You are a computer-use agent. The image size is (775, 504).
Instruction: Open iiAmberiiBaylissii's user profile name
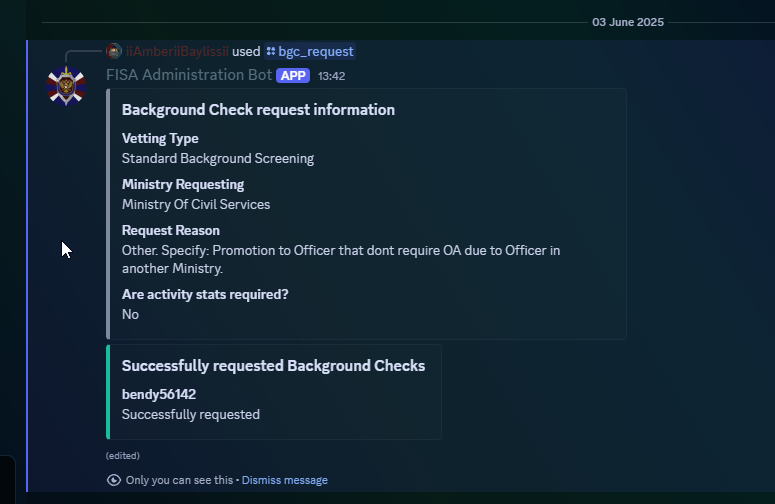click(177, 51)
